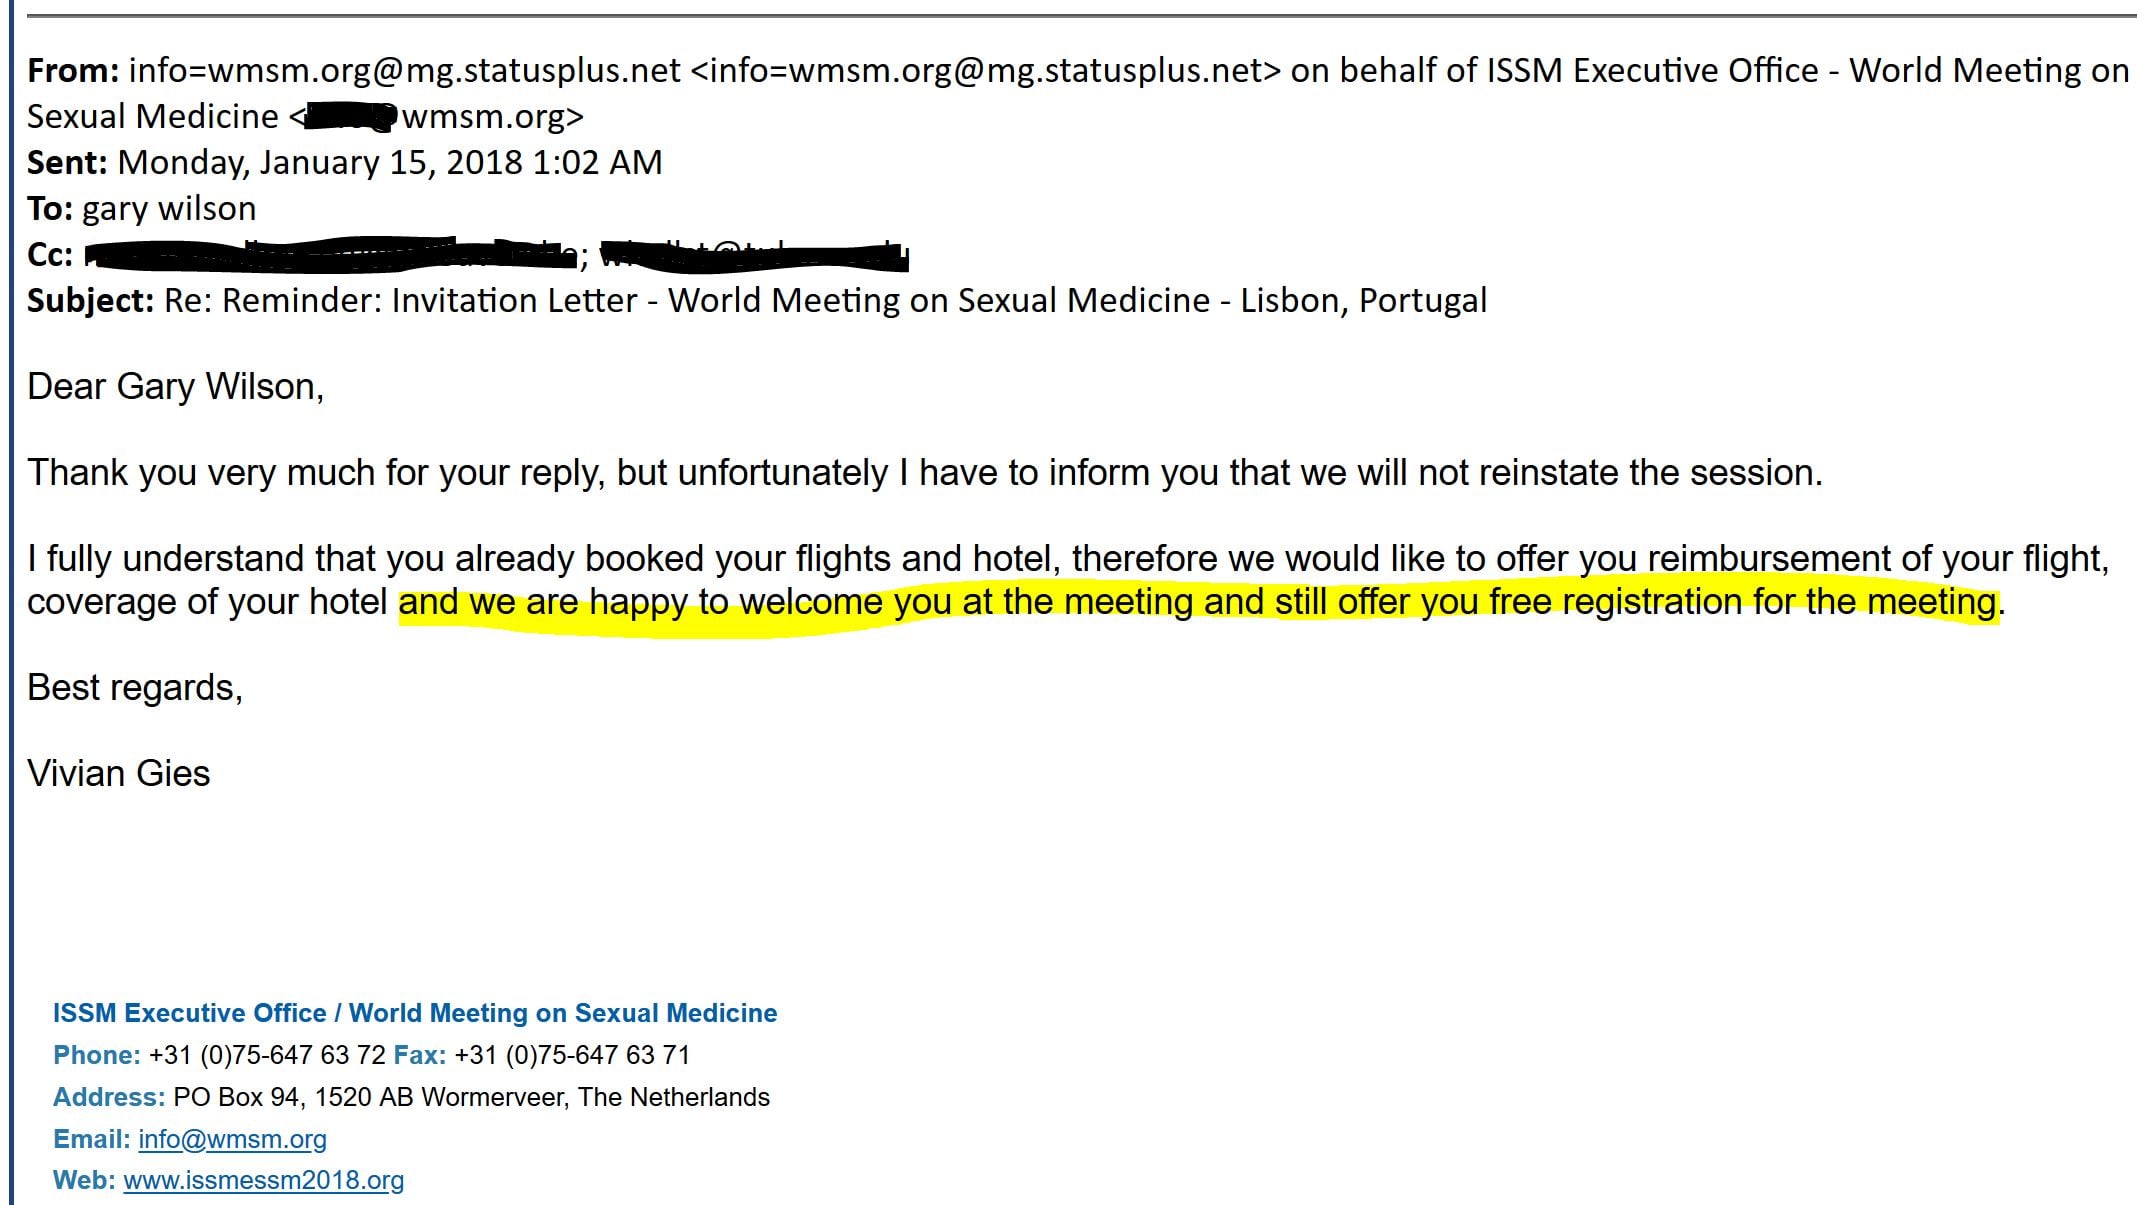This screenshot has width=2137, height=1205.
Task: Click the blue "Web:" label in signature
Action: click(84, 1180)
